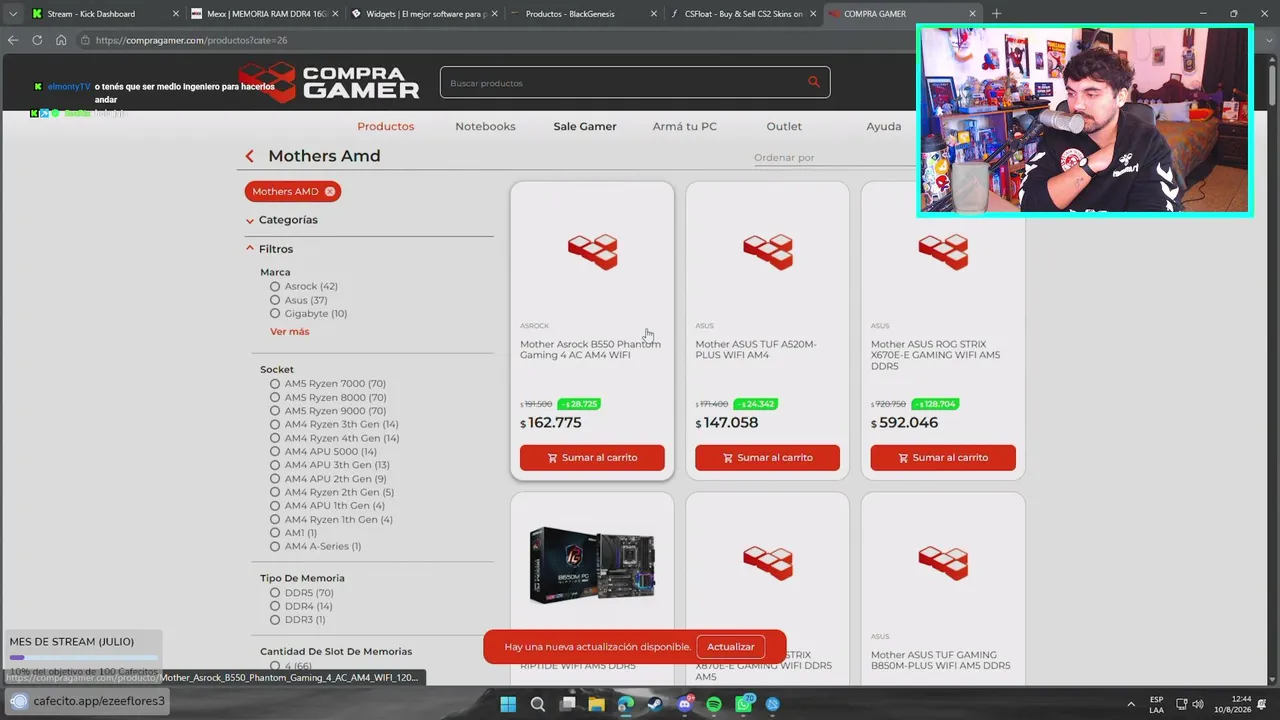This screenshot has height=720, width=1280.
Task: Open Task View on the taskbar
Action: (568, 704)
